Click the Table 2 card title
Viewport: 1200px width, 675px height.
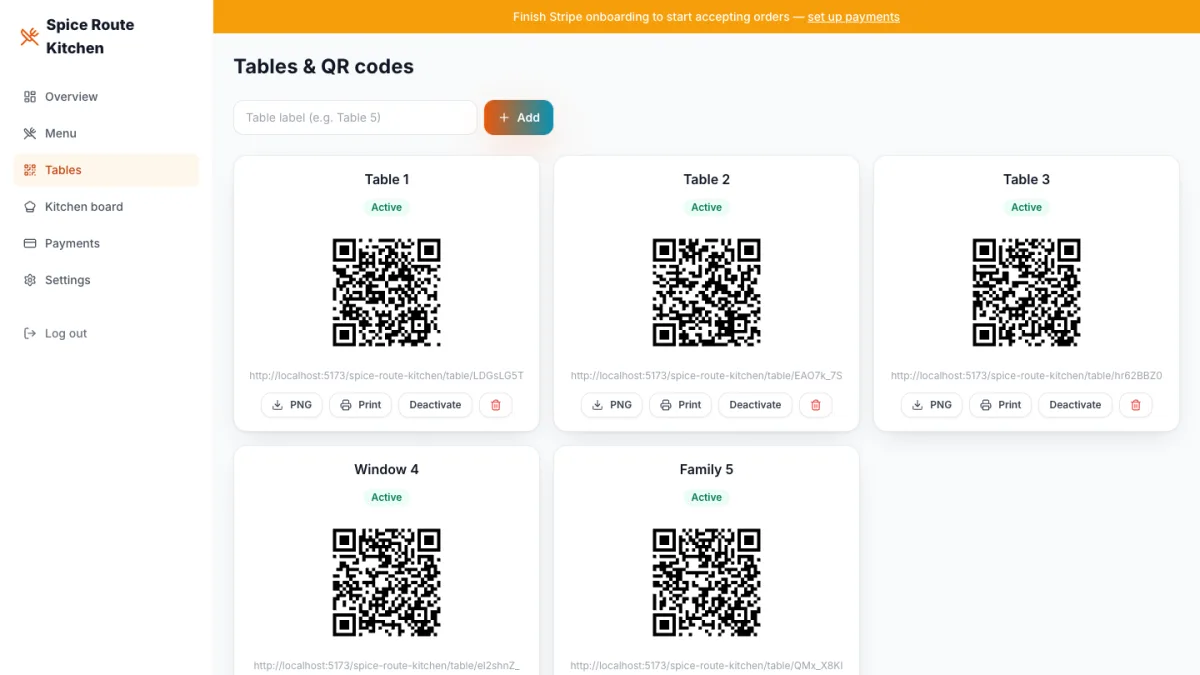coord(707,180)
